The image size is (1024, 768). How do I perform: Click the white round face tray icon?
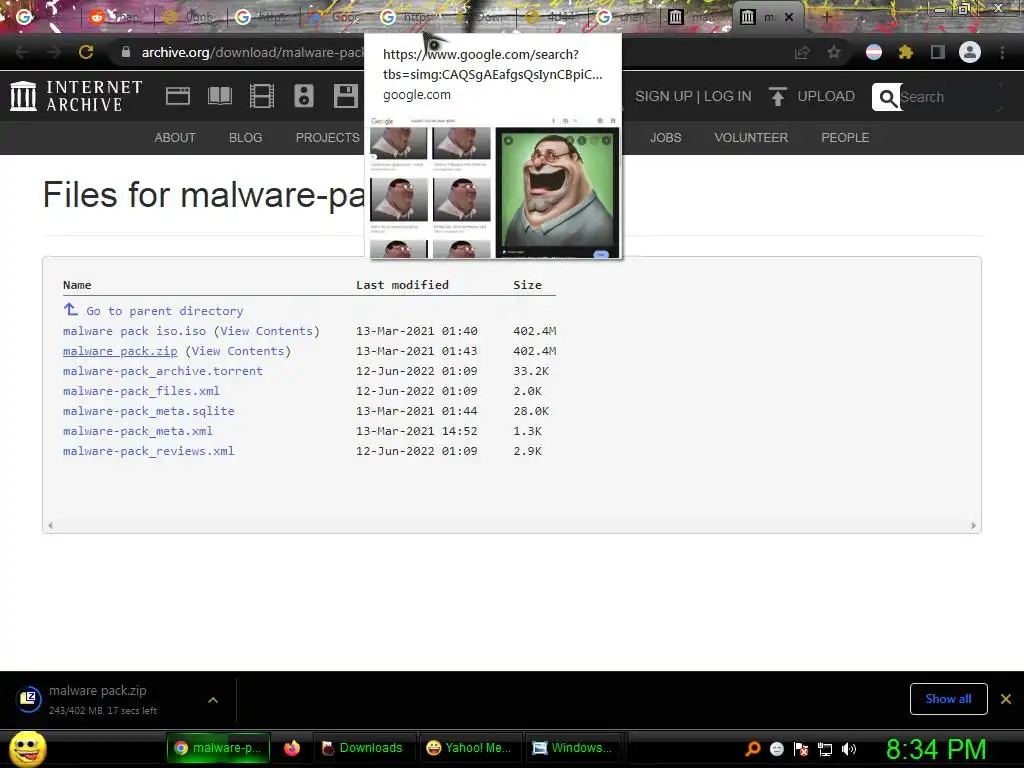tap(776, 749)
